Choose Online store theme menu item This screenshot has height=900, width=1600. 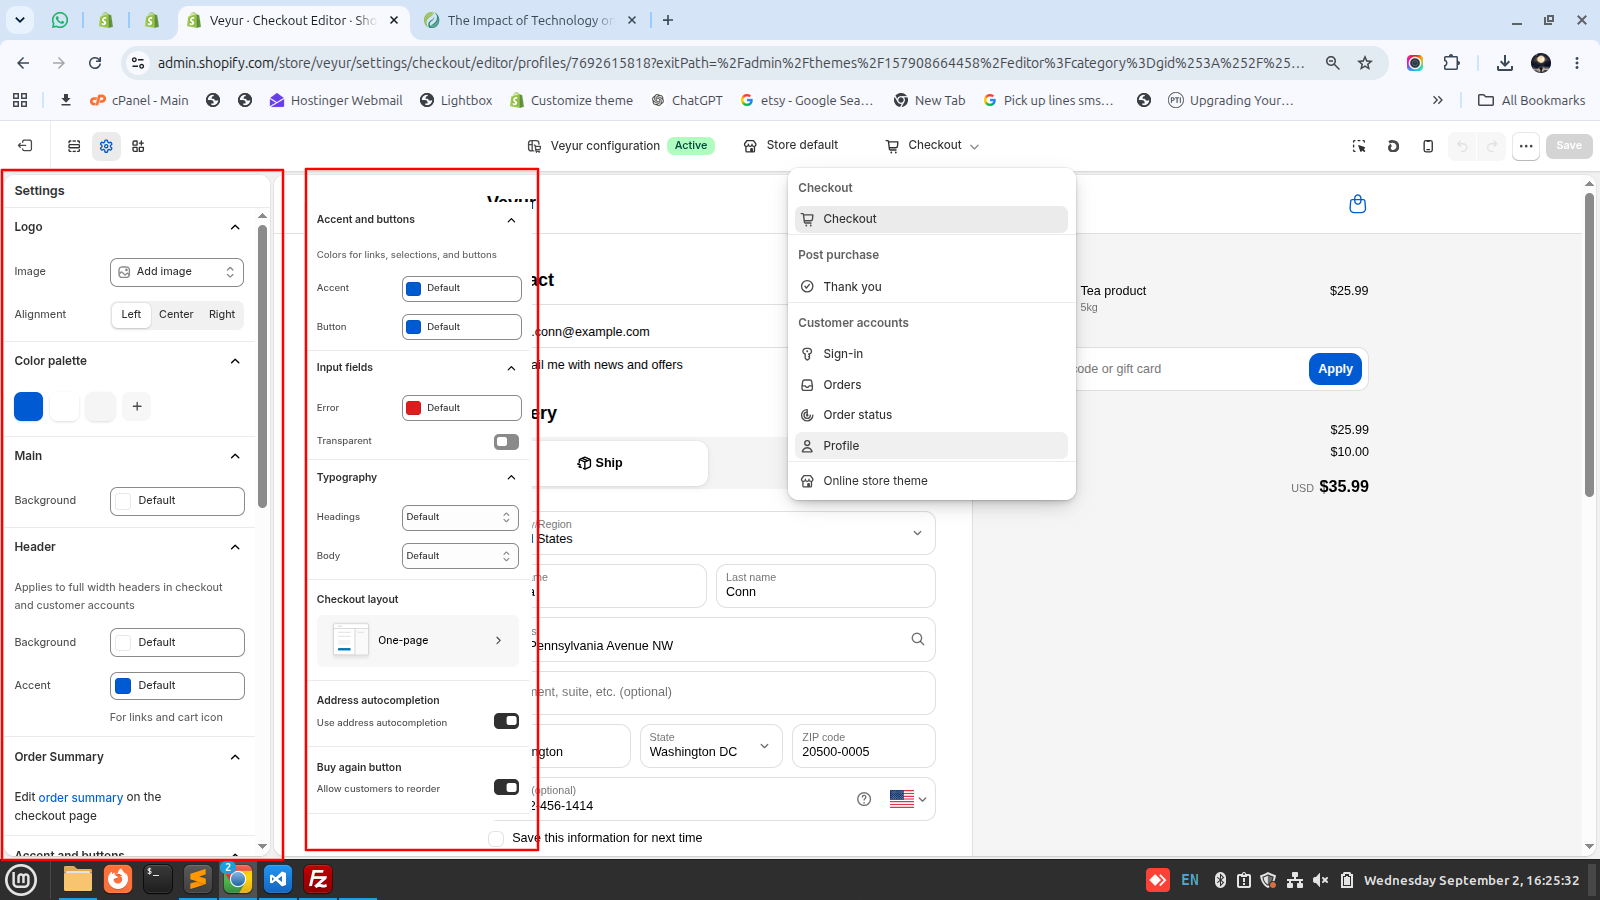click(x=931, y=481)
